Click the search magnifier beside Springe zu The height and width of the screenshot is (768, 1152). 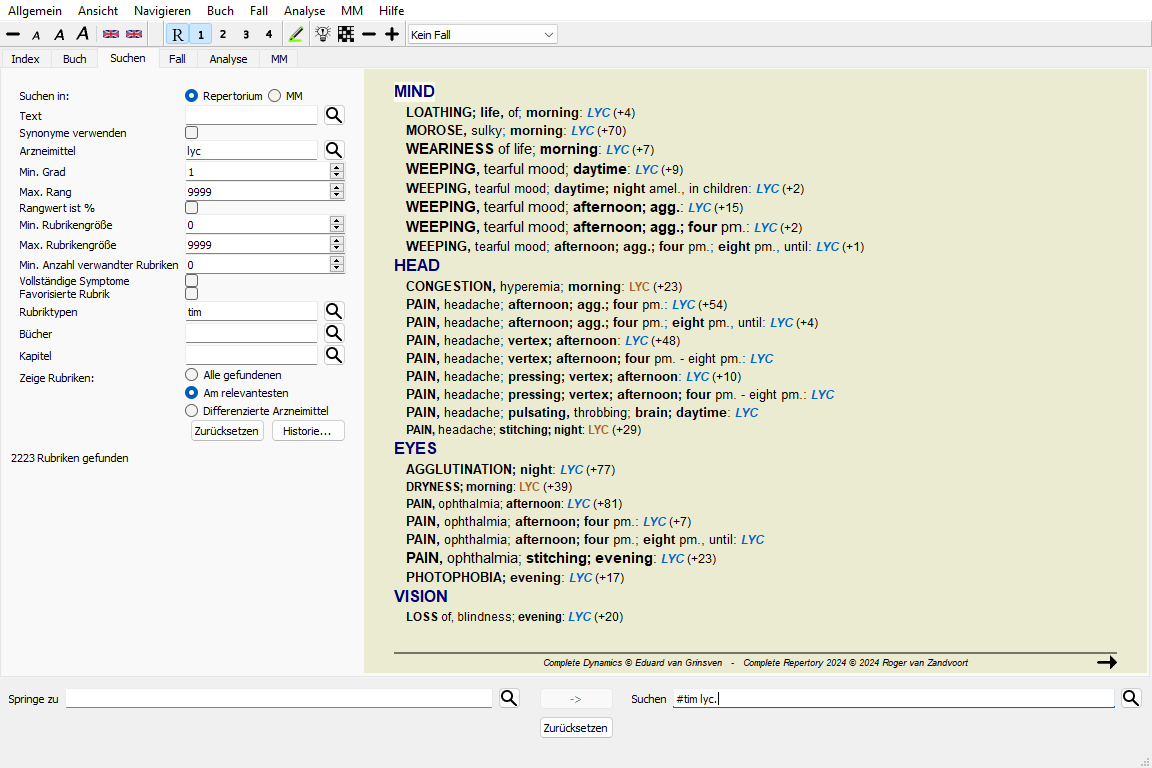[509, 698]
